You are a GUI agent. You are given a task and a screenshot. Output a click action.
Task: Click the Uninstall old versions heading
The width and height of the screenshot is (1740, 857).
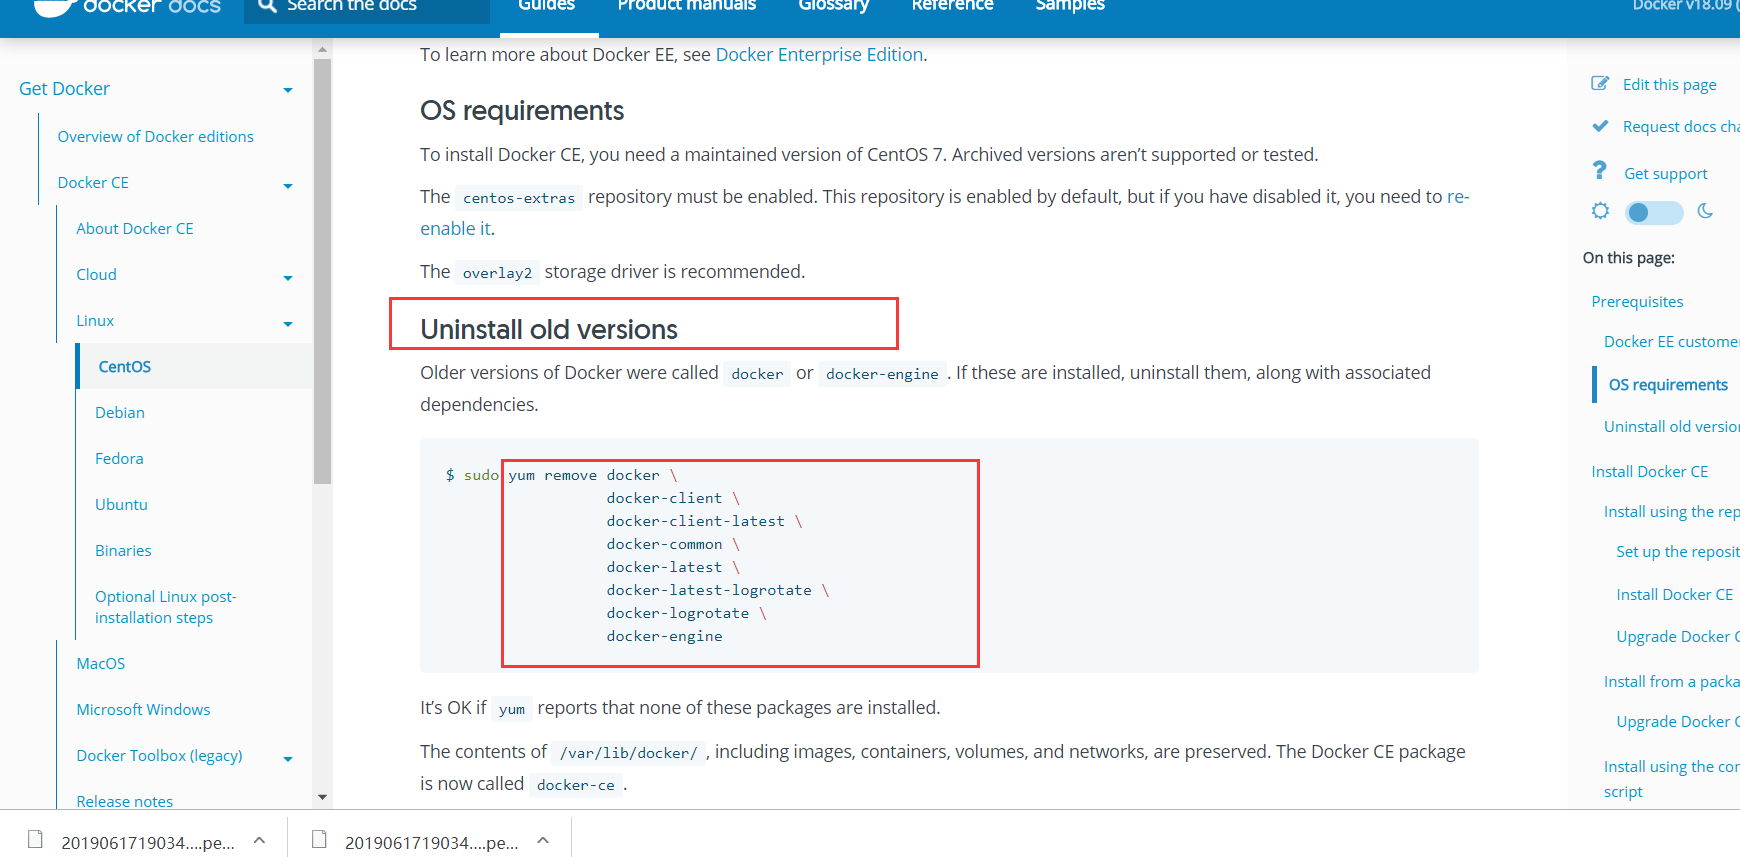[549, 329]
